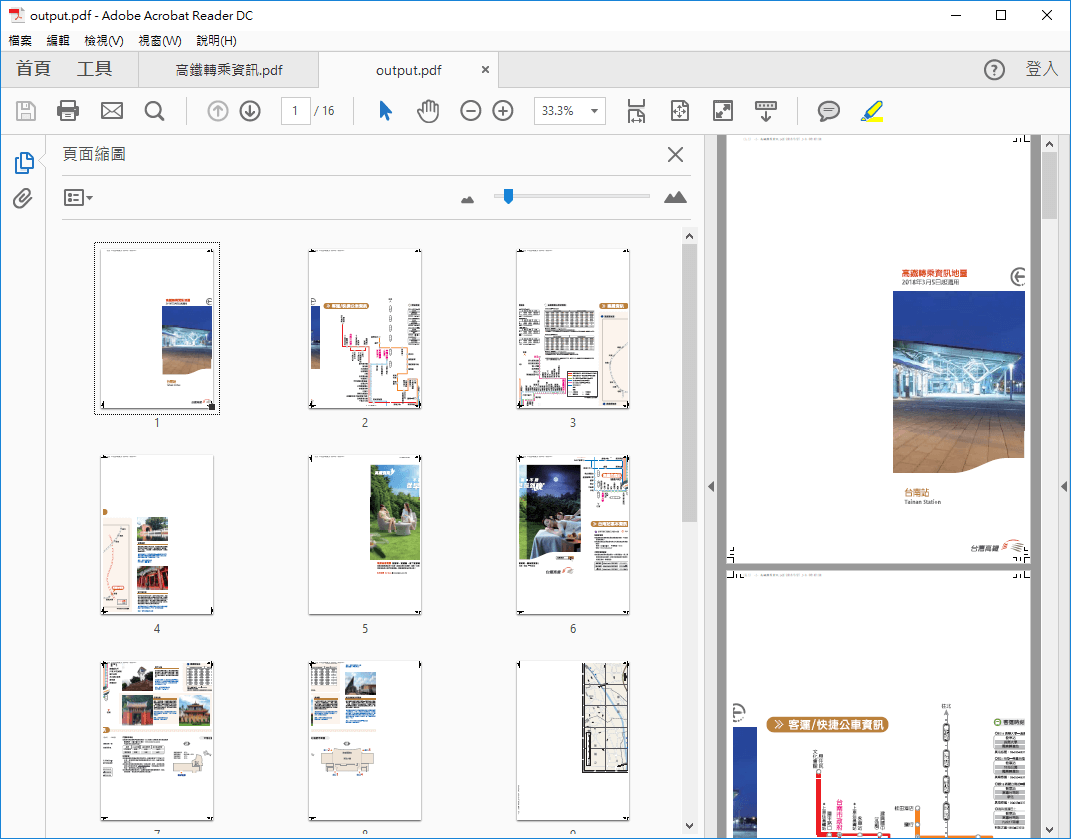Click the Send file by email icon
This screenshot has height=839, width=1071.
pos(111,111)
